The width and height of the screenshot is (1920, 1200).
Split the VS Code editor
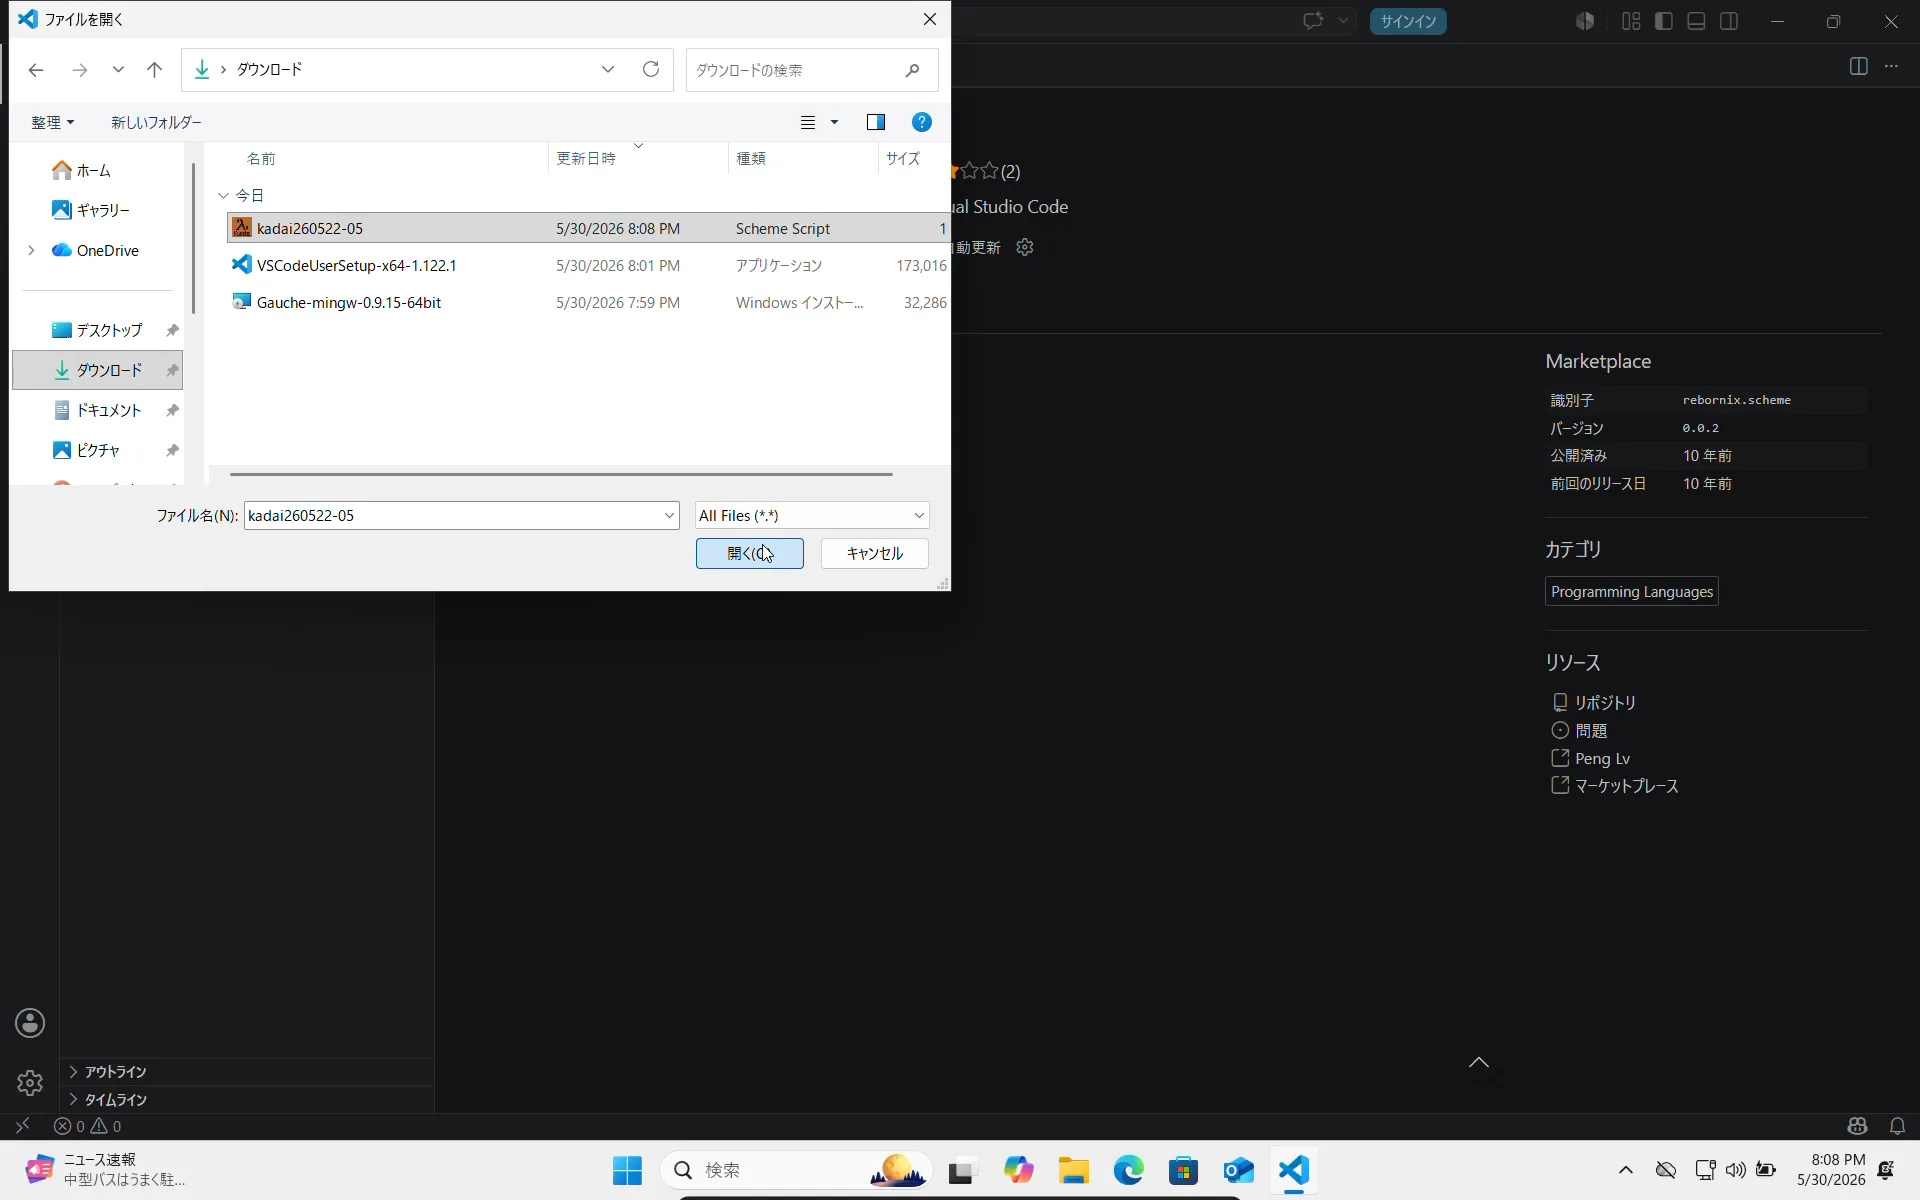click(x=1859, y=66)
